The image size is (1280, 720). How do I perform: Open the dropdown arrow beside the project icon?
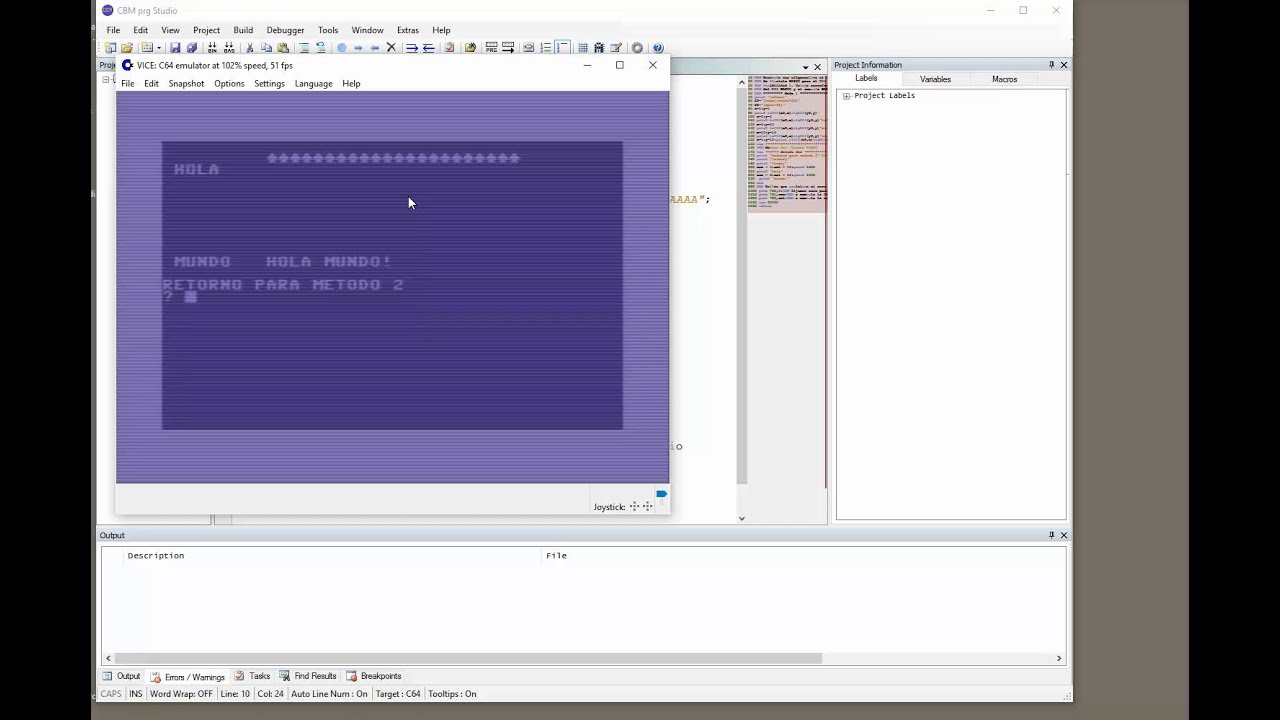pyautogui.click(x=159, y=48)
